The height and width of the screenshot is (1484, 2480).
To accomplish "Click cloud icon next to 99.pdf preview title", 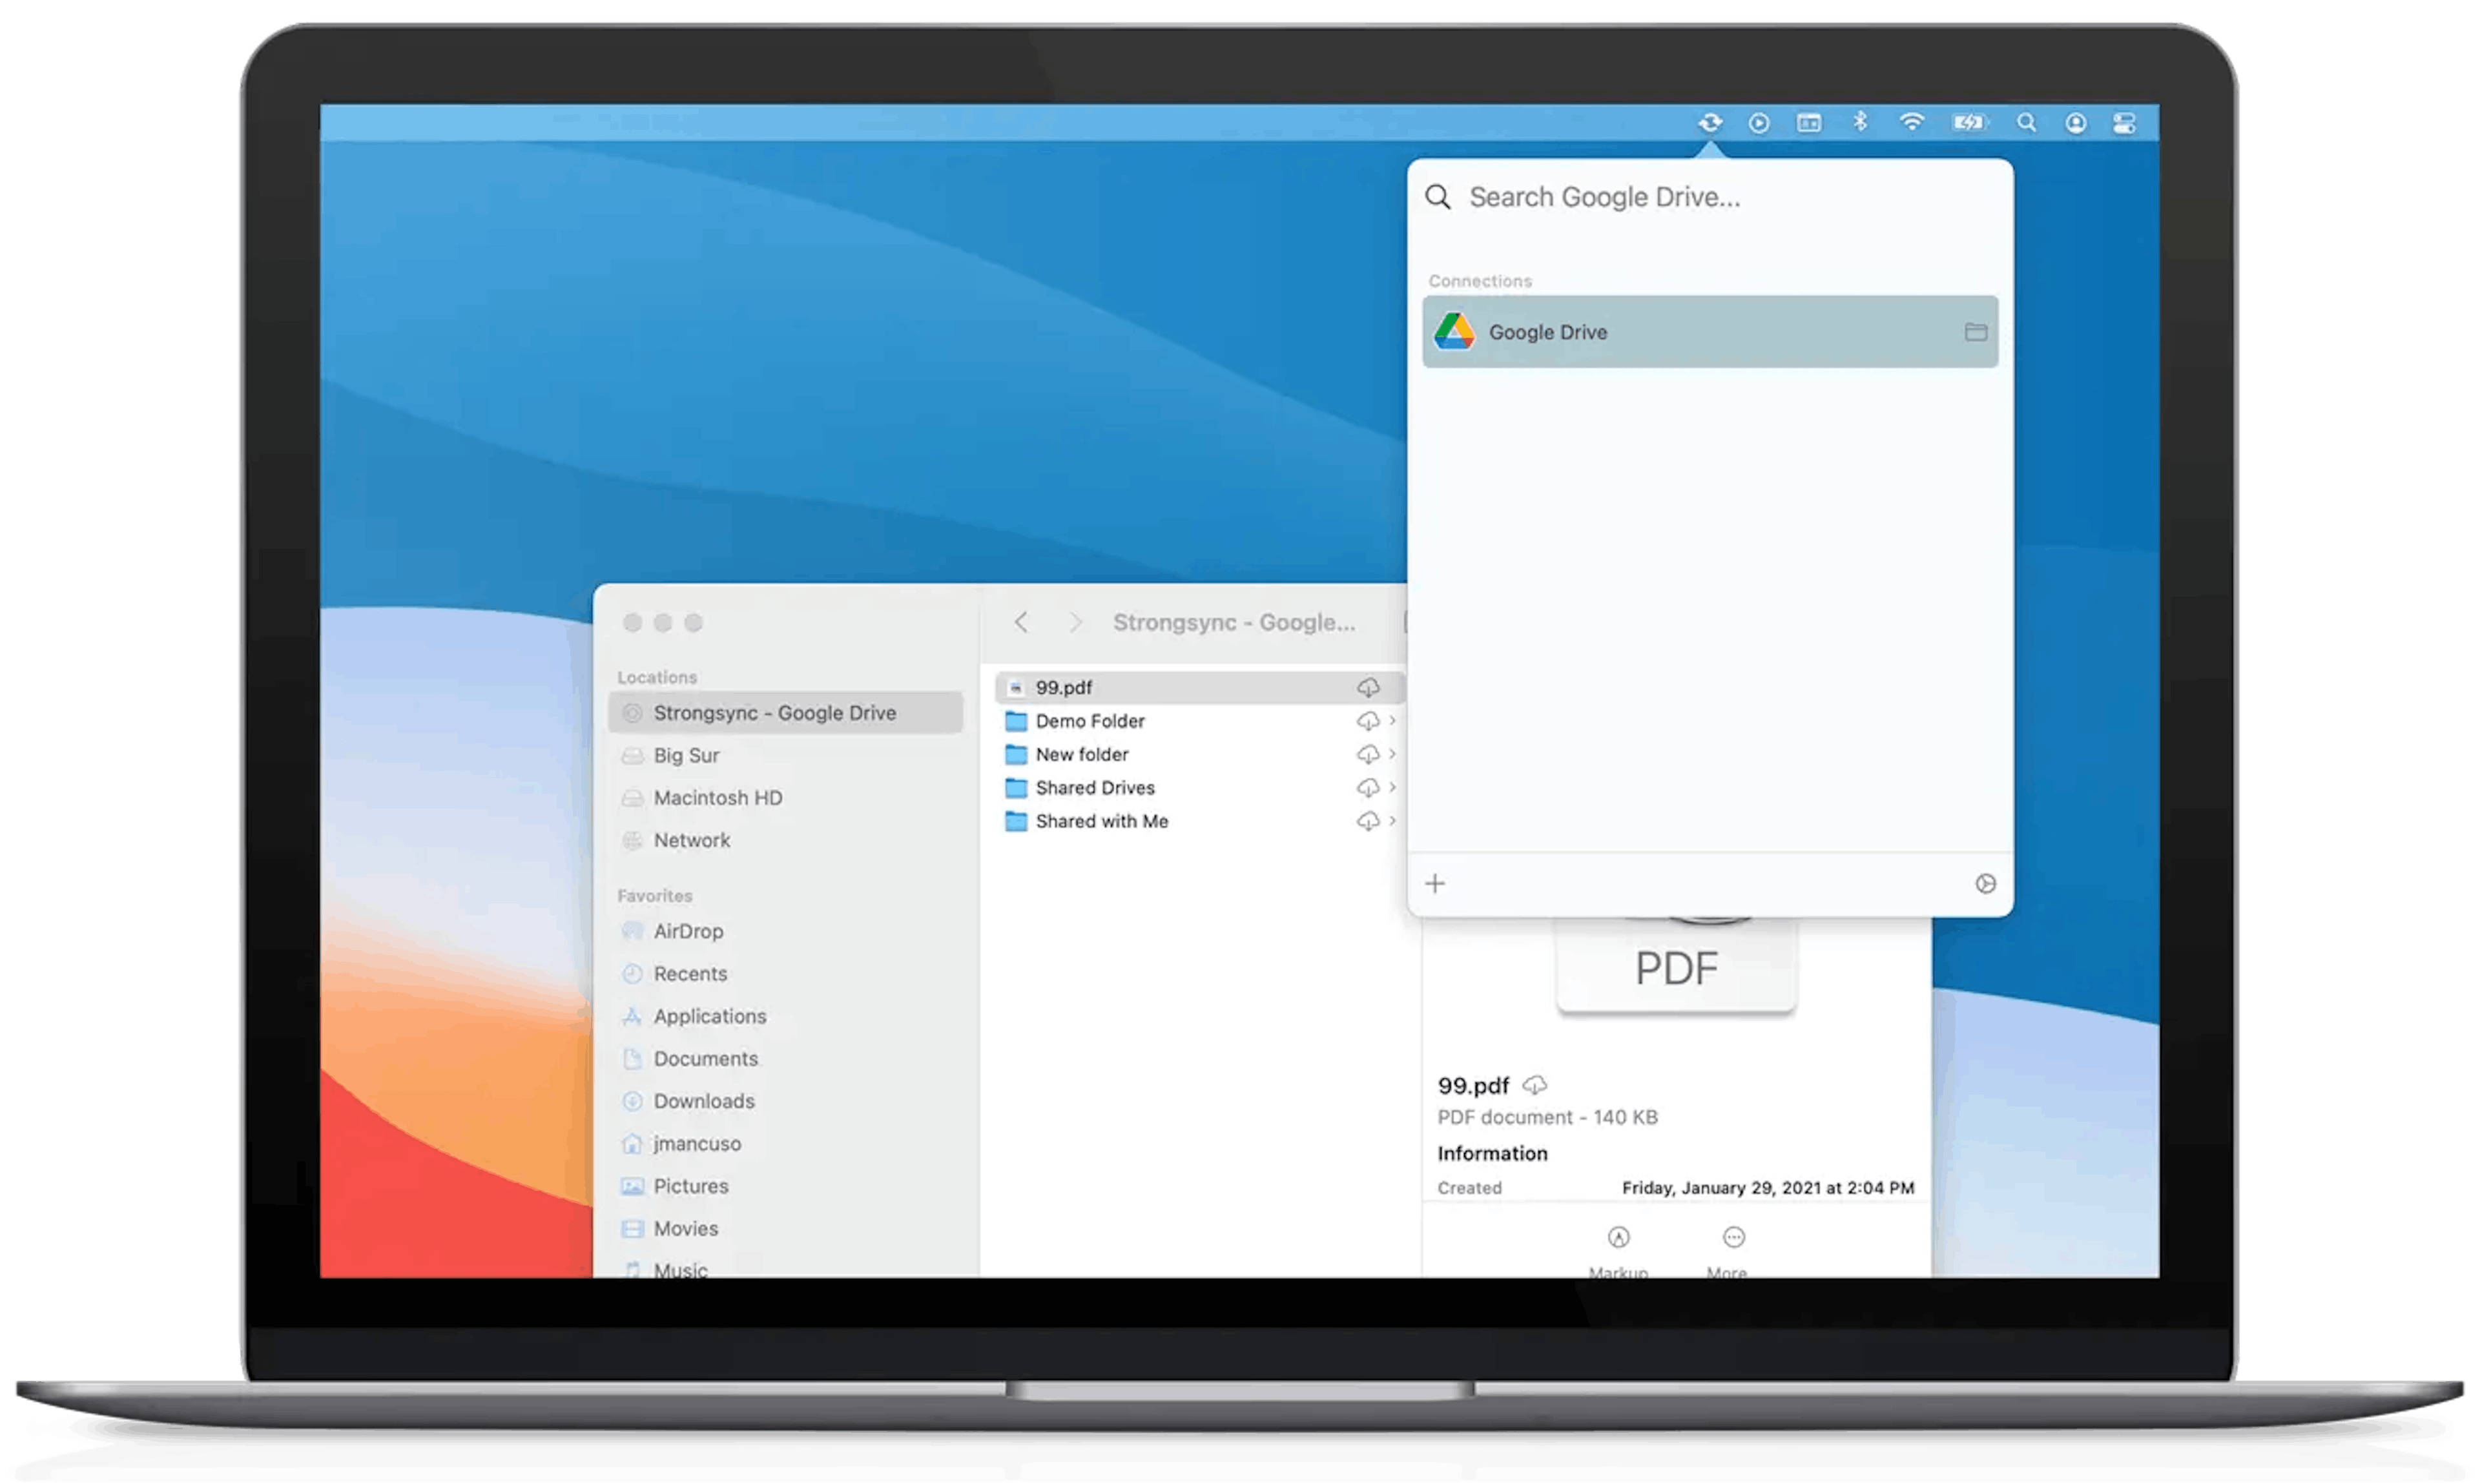I will click(1534, 1085).
